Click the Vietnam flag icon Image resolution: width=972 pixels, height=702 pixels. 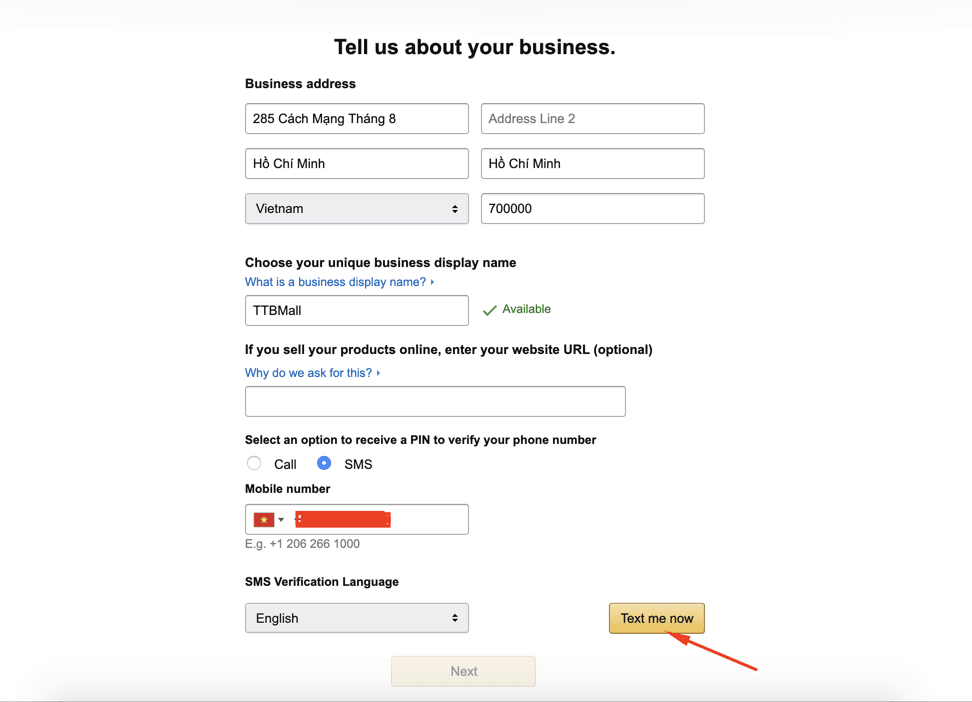[x=263, y=520]
